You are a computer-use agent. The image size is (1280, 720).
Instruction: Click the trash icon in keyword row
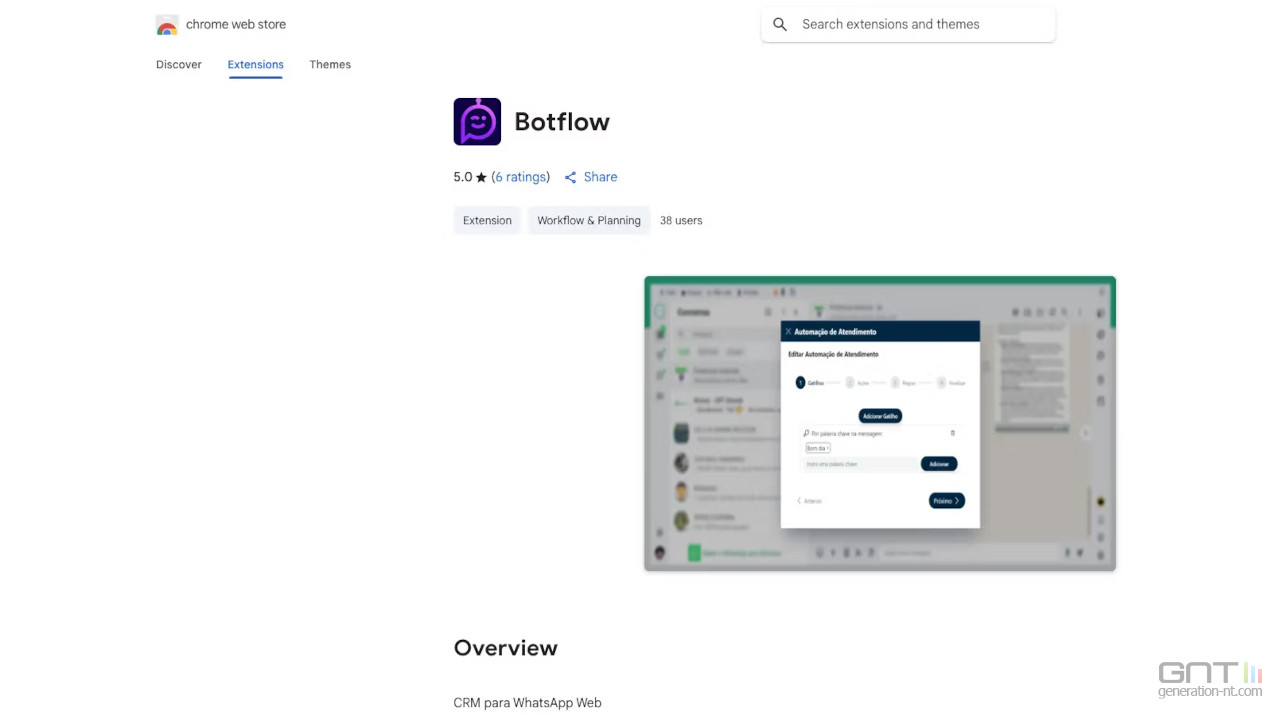point(952,433)
